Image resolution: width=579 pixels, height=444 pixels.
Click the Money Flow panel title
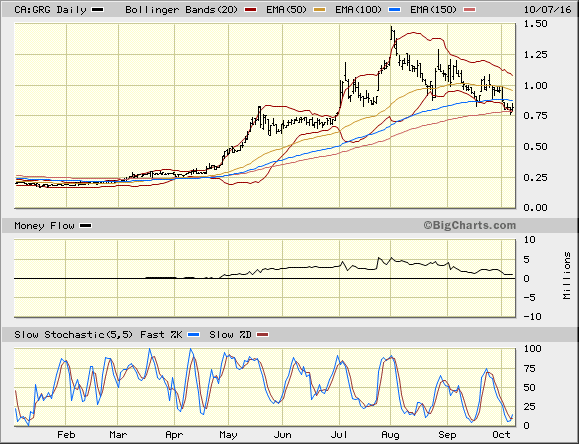[x=44, y=226]
